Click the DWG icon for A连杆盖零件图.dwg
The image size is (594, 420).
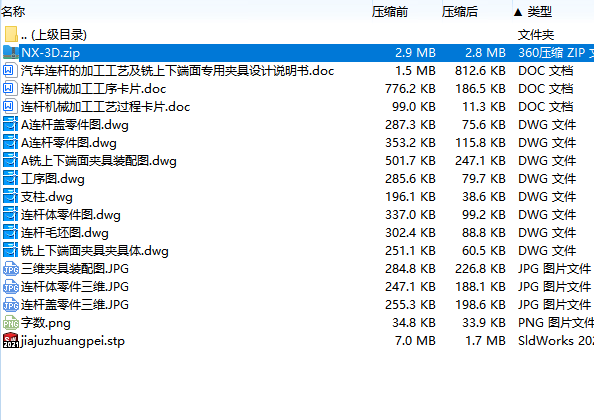click(x=10, y=125)
